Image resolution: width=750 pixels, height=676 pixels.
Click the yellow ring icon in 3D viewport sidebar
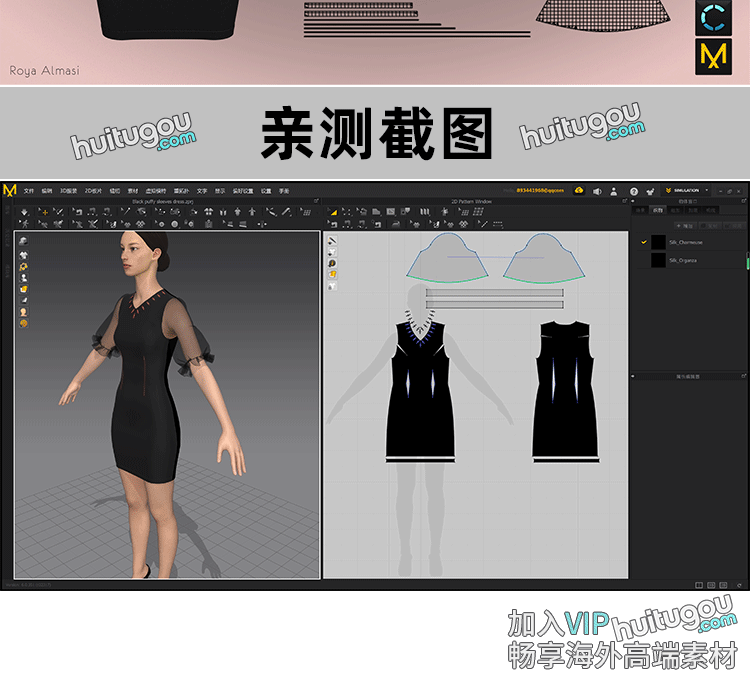coord(23,266)
